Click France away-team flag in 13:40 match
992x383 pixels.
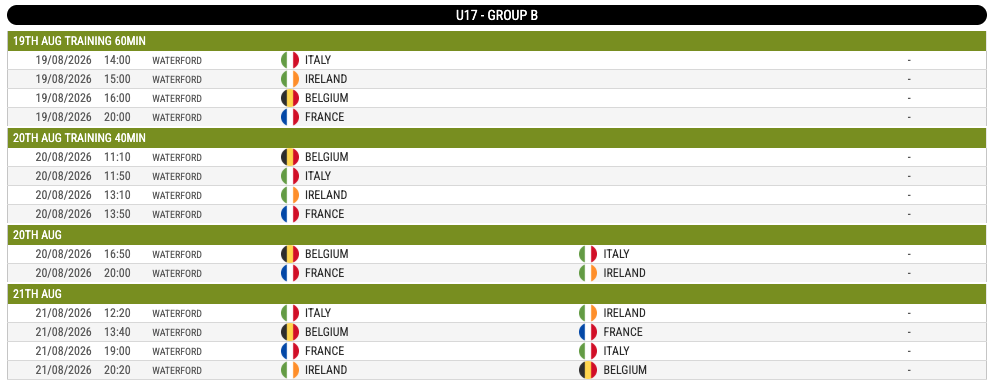pos(588,332)
